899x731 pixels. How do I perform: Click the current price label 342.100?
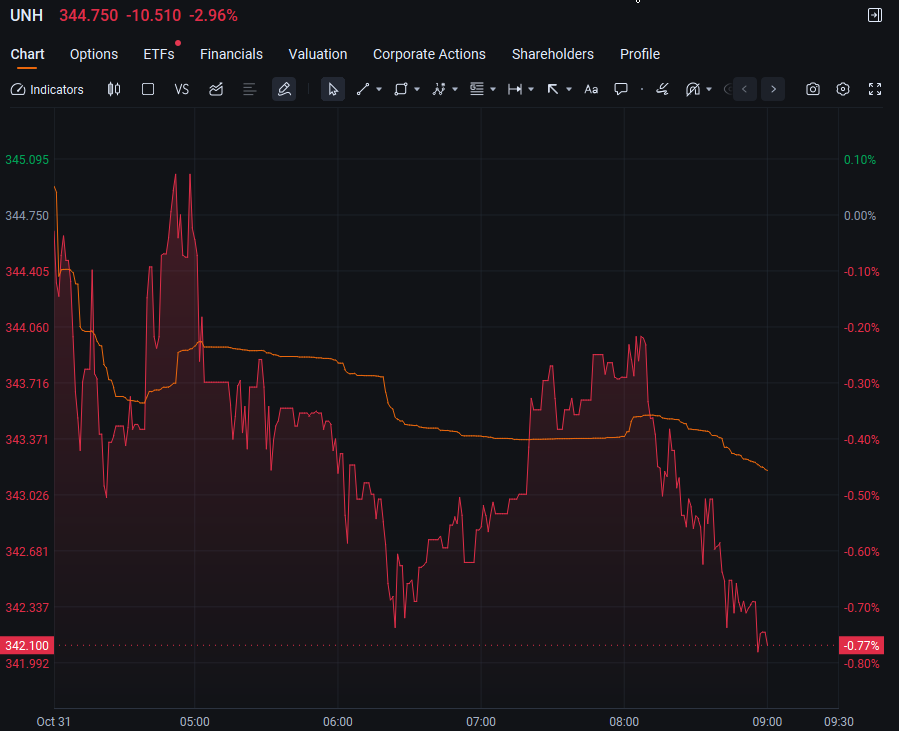click(27, 646)
